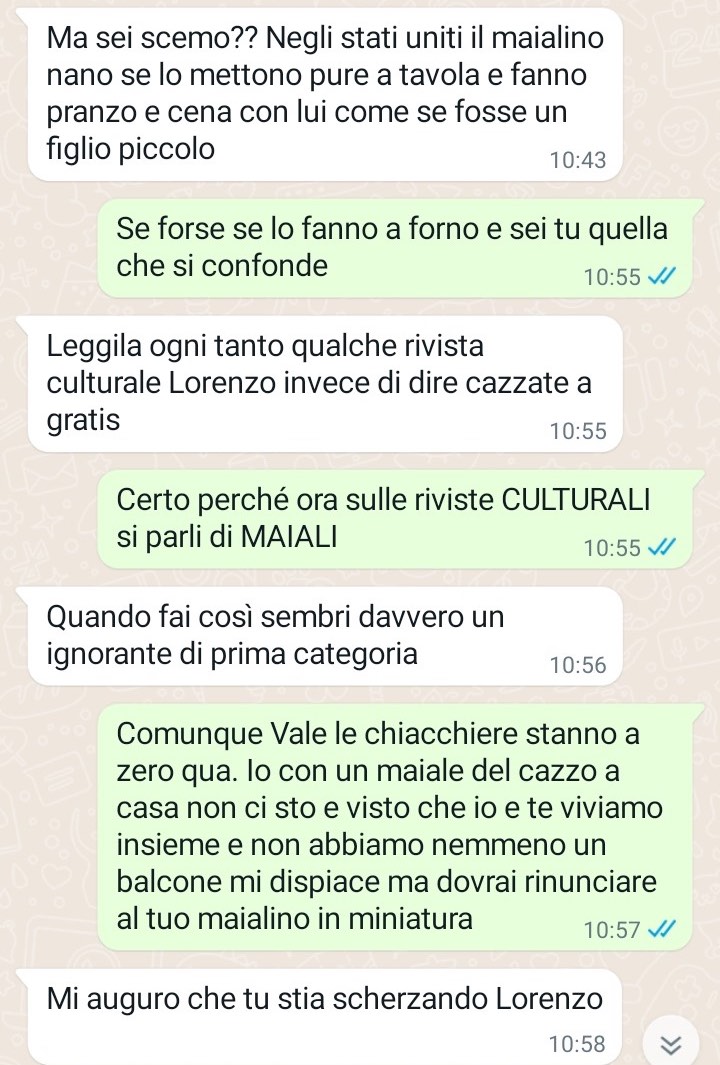Tap the 10:43 timestamp of the first message
The width and height of the screenshot is (720, 1065).
577,160
